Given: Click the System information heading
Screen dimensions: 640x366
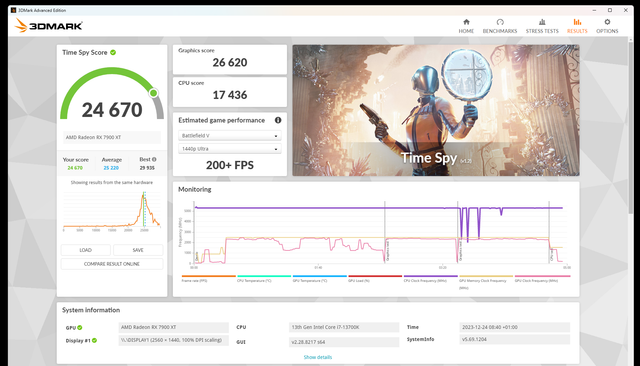Looking at the screenshot, I should (x=91, y=310).
